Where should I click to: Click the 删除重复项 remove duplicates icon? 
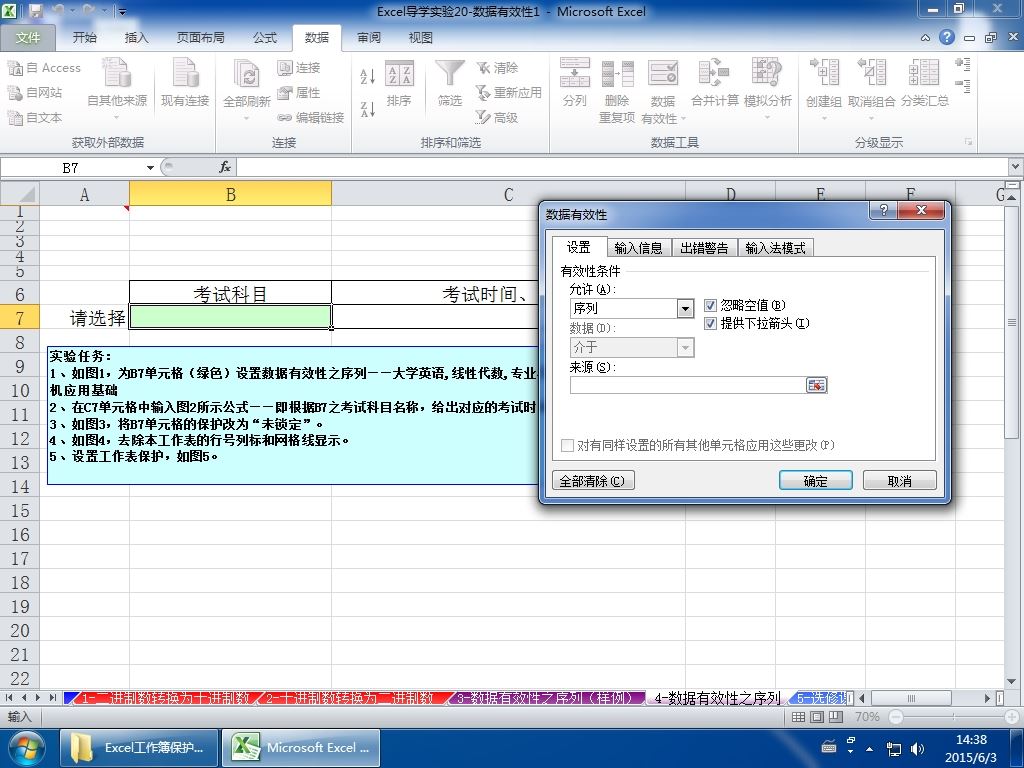[x=617, y=74]
